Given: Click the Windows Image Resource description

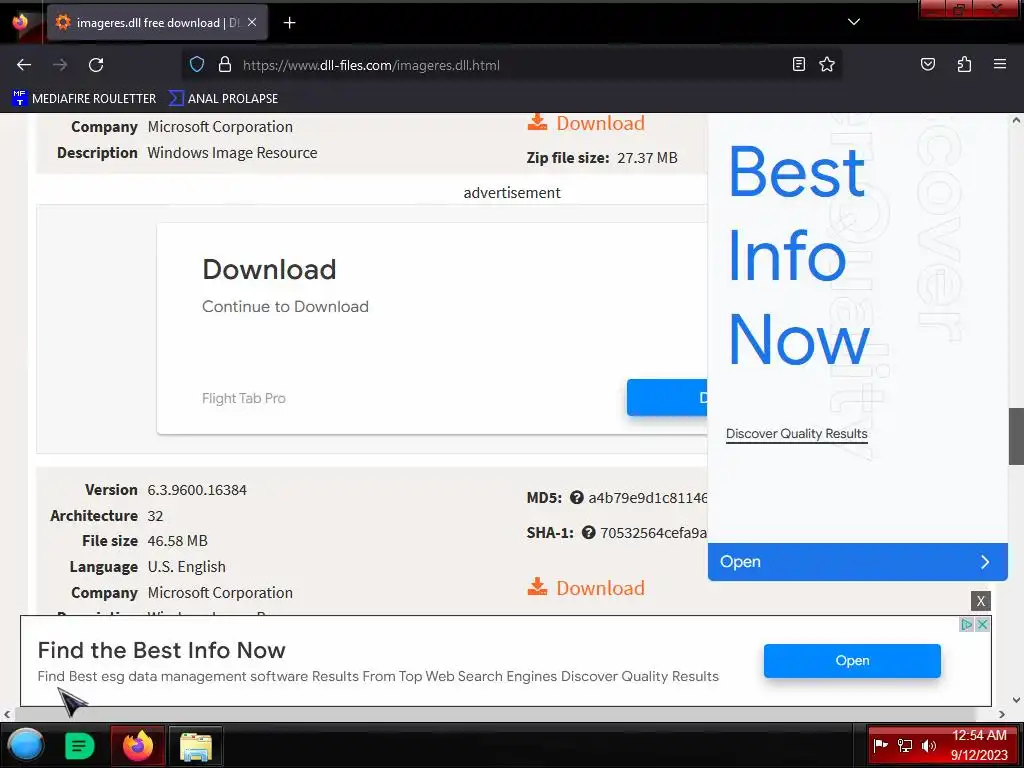Looking at the screenshot, I should [x=232, y=153].
